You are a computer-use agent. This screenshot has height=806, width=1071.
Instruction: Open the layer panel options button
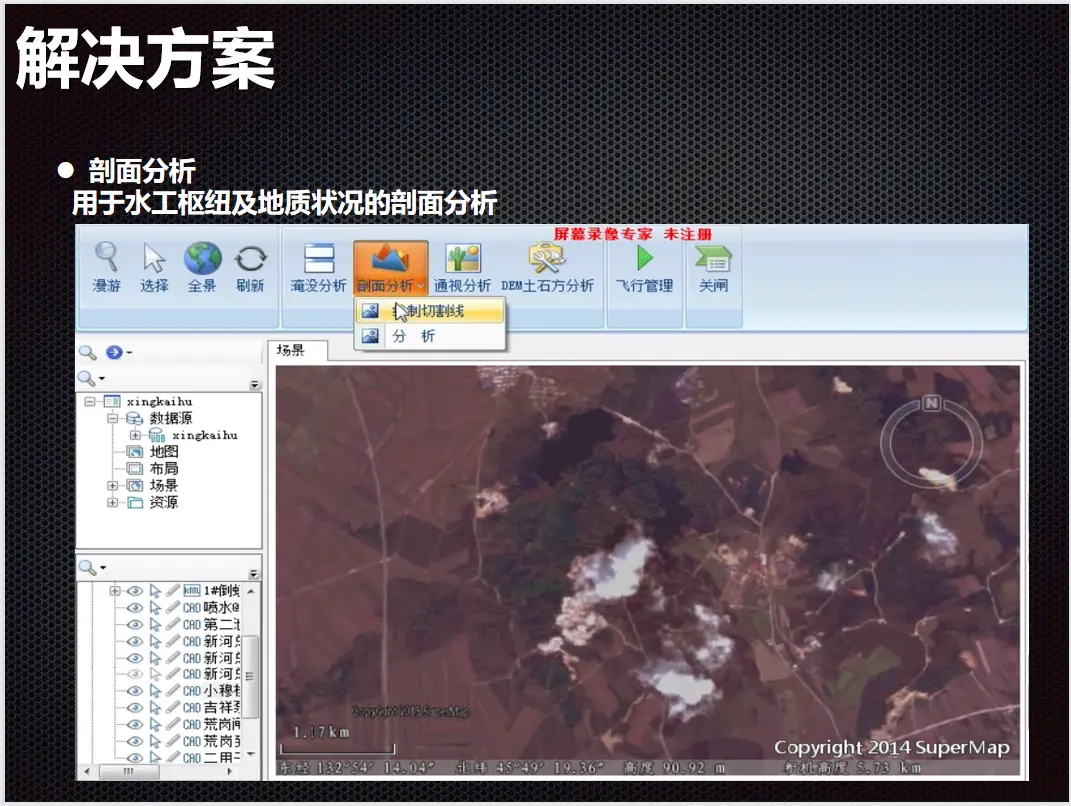tap(254, 574)
